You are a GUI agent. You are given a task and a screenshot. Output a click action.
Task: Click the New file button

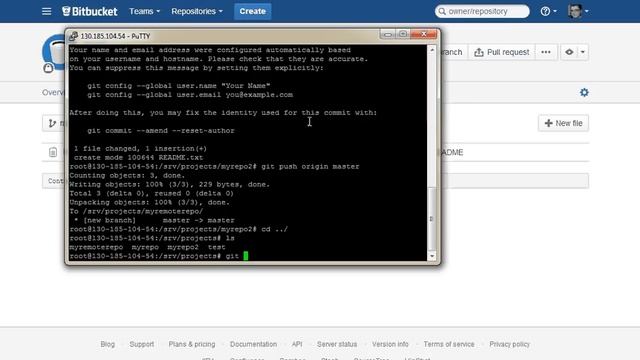563,123
